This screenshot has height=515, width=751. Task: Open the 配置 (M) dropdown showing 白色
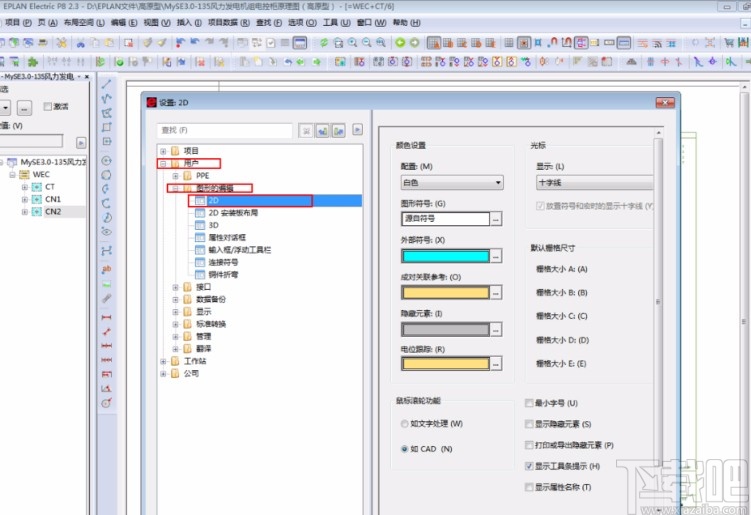(x=452, y=183)
